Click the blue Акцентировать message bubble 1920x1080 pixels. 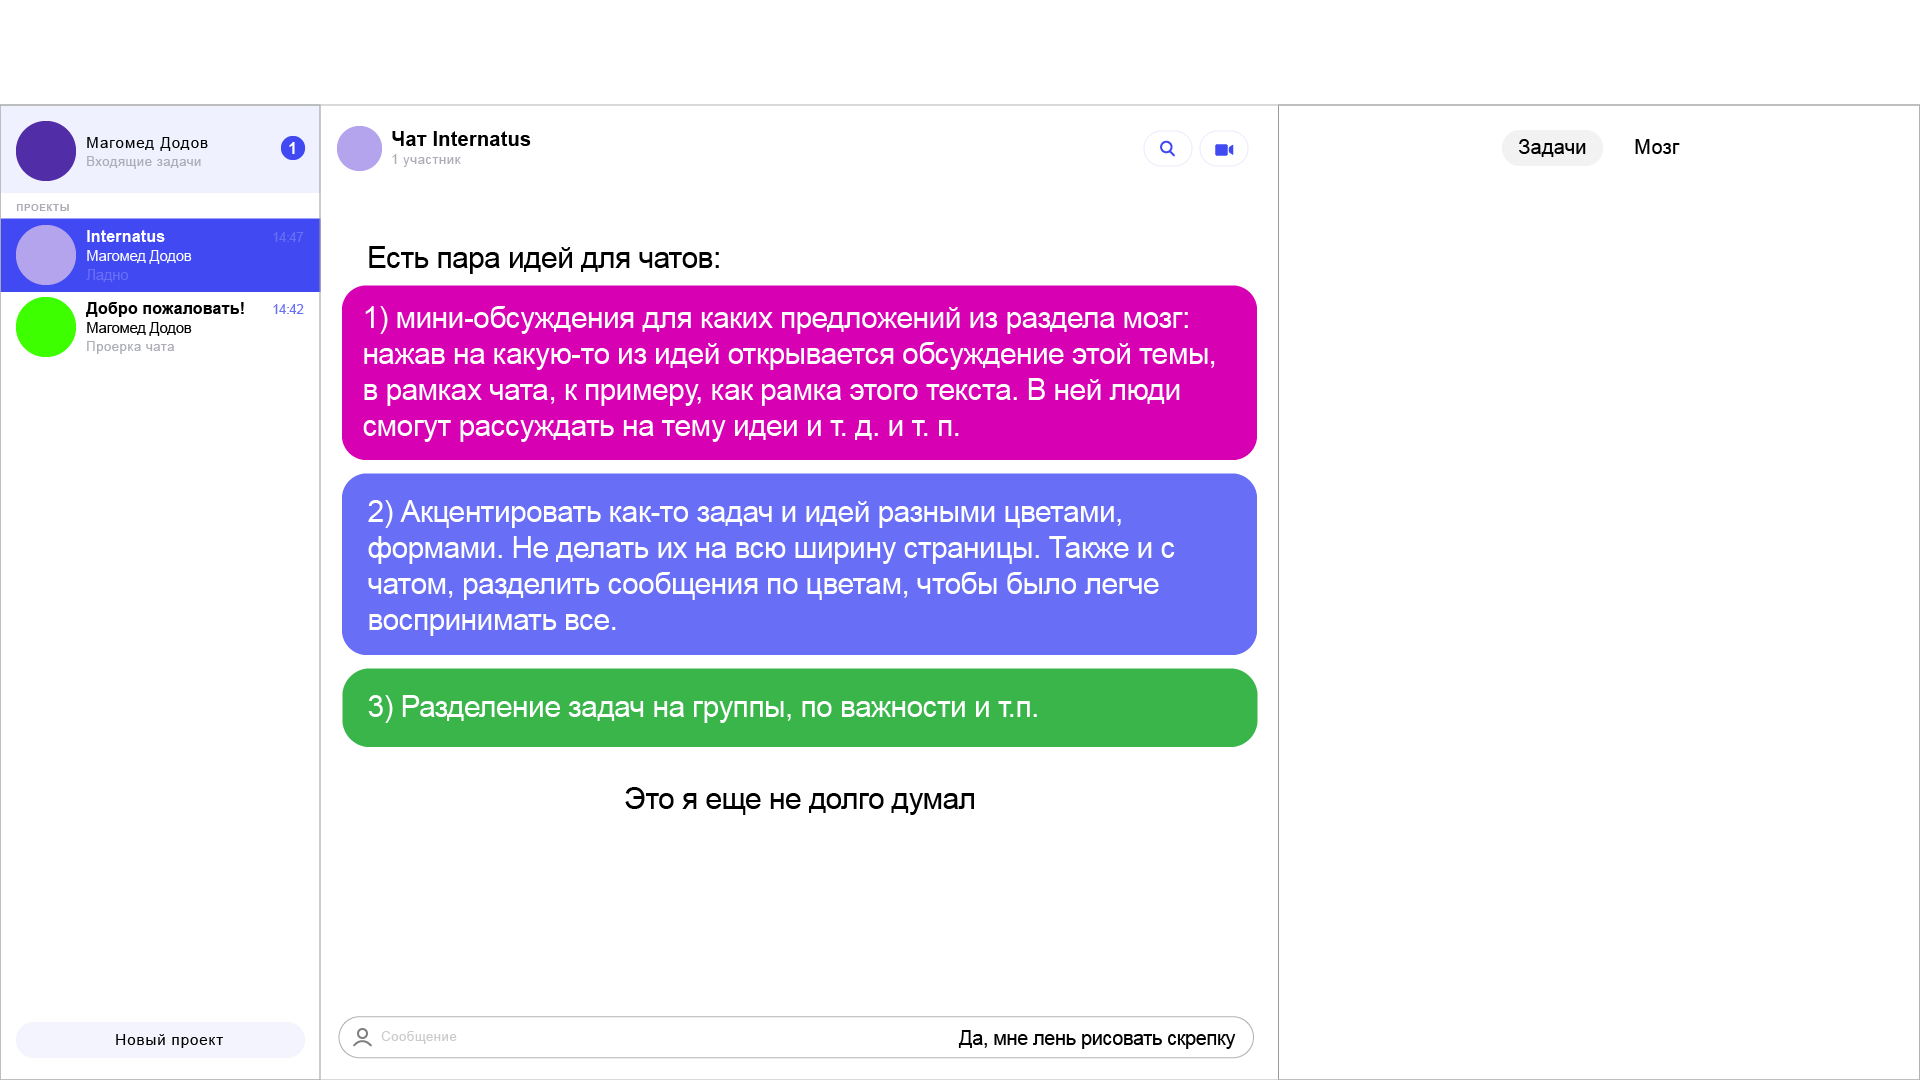coord(798,565)
